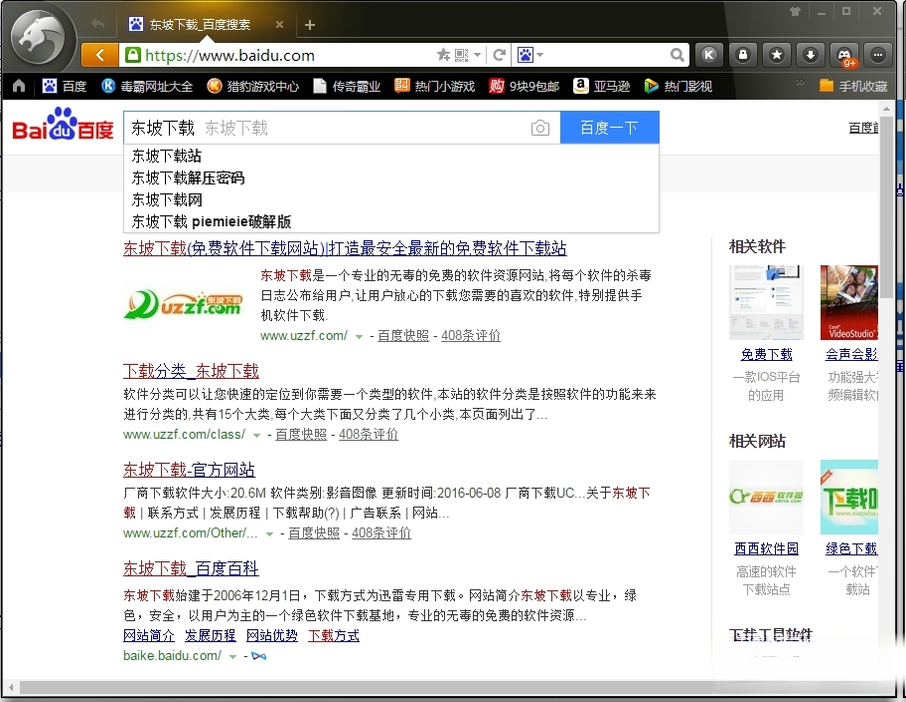Image resolution: width=906 pixels, height=702 pixels.
Task: Open 发展历程 sublink
Action: point(210,636)
